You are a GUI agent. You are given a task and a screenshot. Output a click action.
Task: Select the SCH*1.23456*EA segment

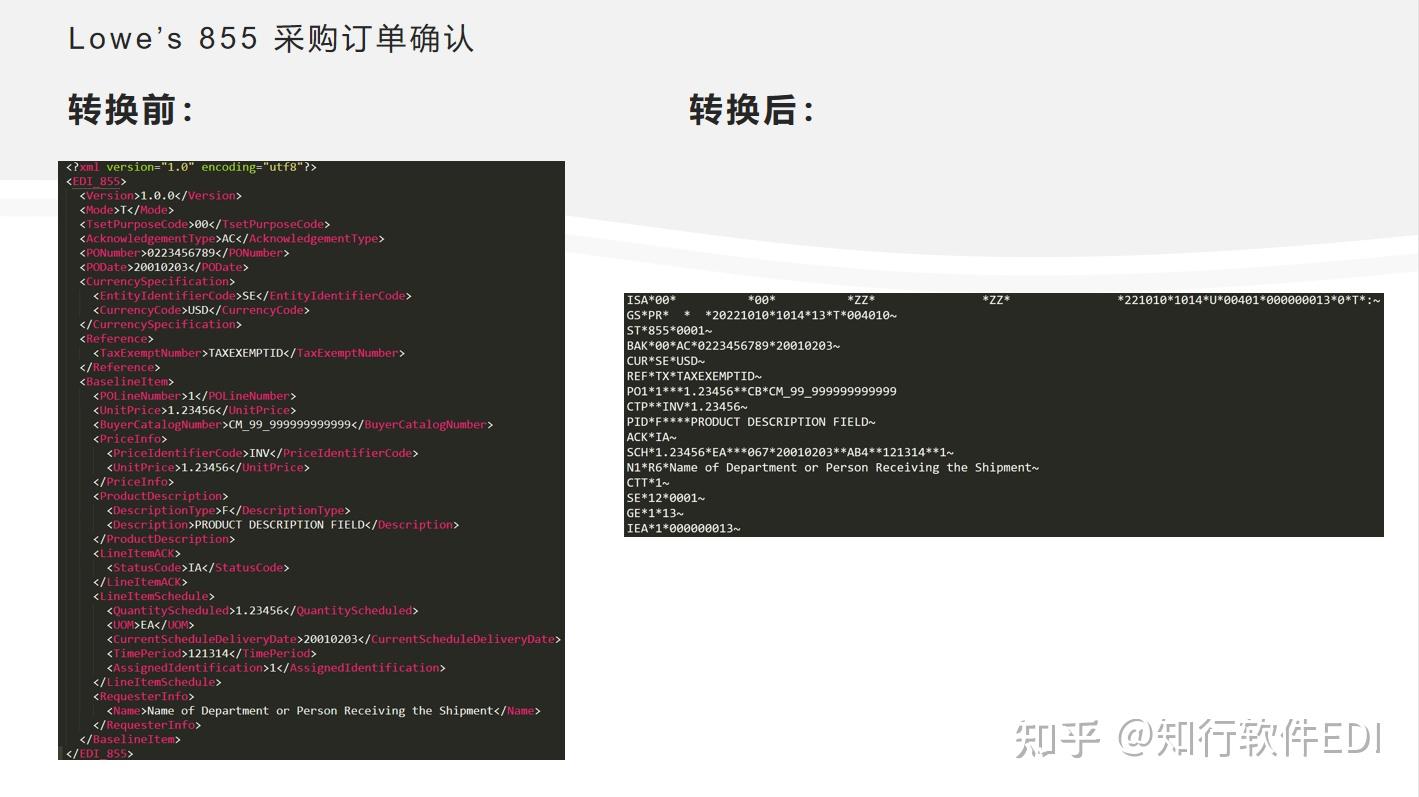click(x=790, y=452)
